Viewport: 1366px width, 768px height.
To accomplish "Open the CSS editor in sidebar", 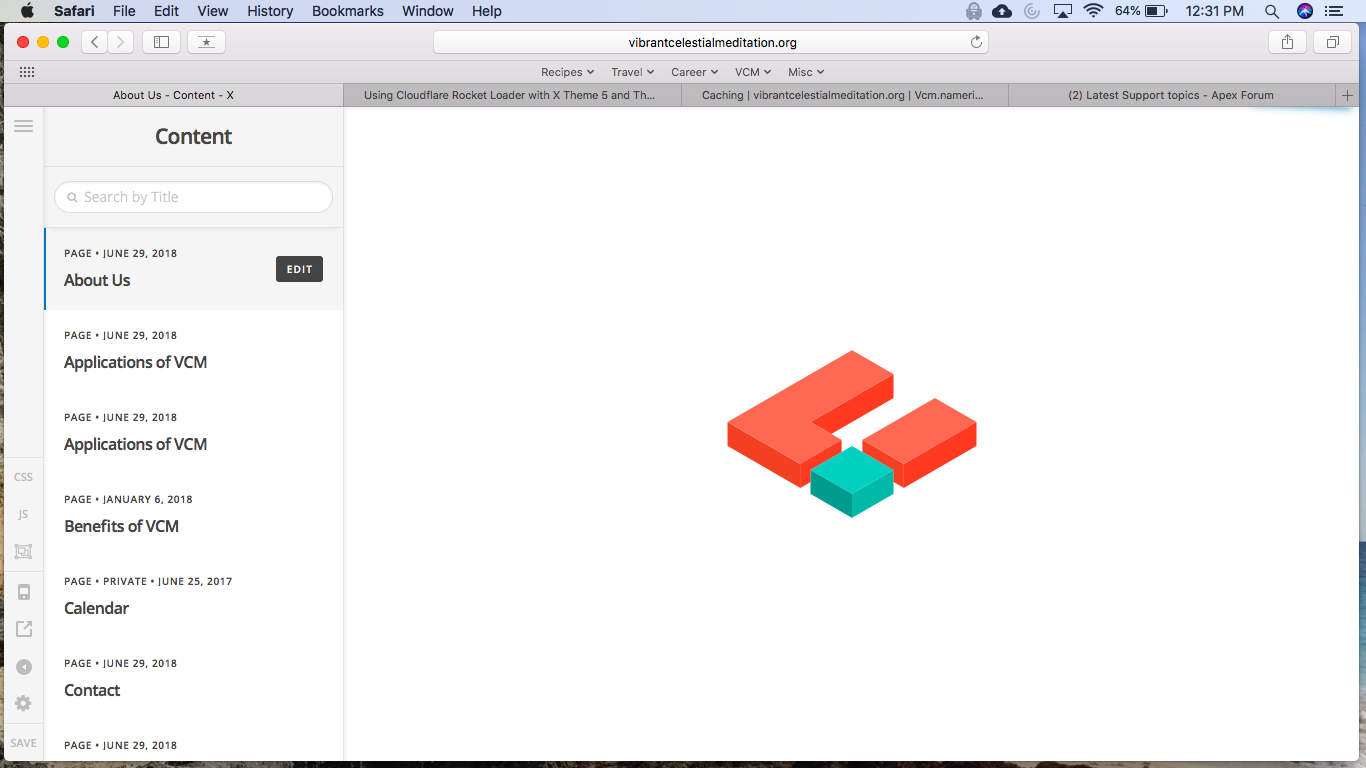I will pos(23,477).
